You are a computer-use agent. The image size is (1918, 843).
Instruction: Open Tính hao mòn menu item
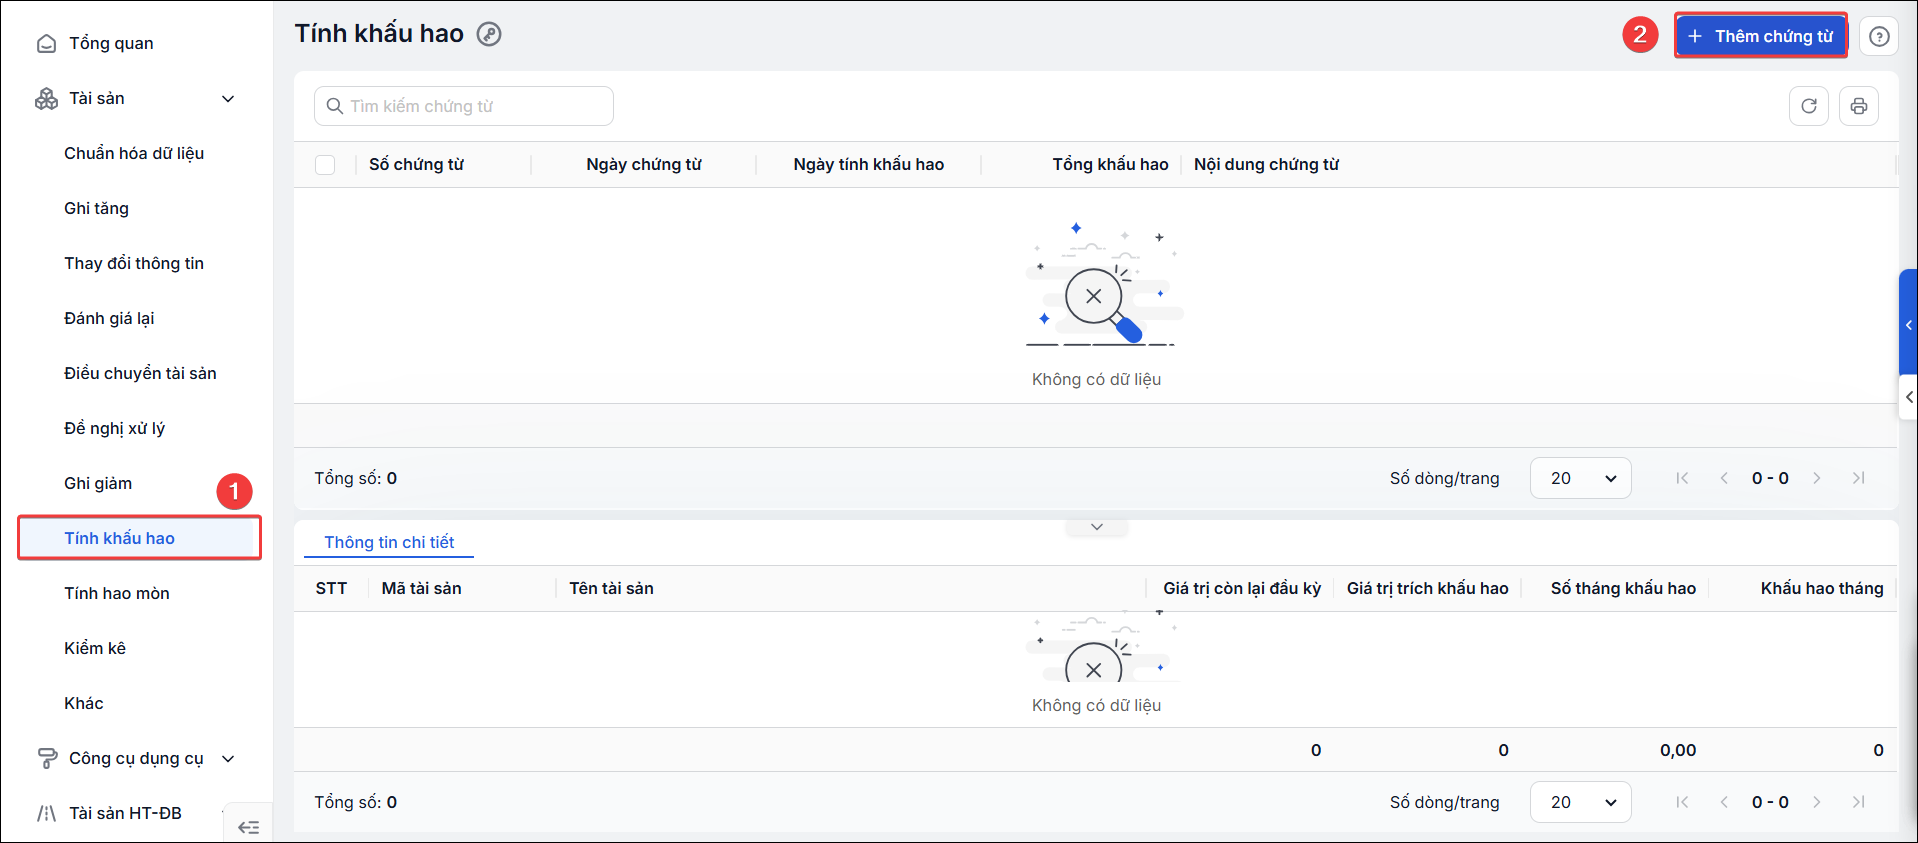tap(117, 593)
